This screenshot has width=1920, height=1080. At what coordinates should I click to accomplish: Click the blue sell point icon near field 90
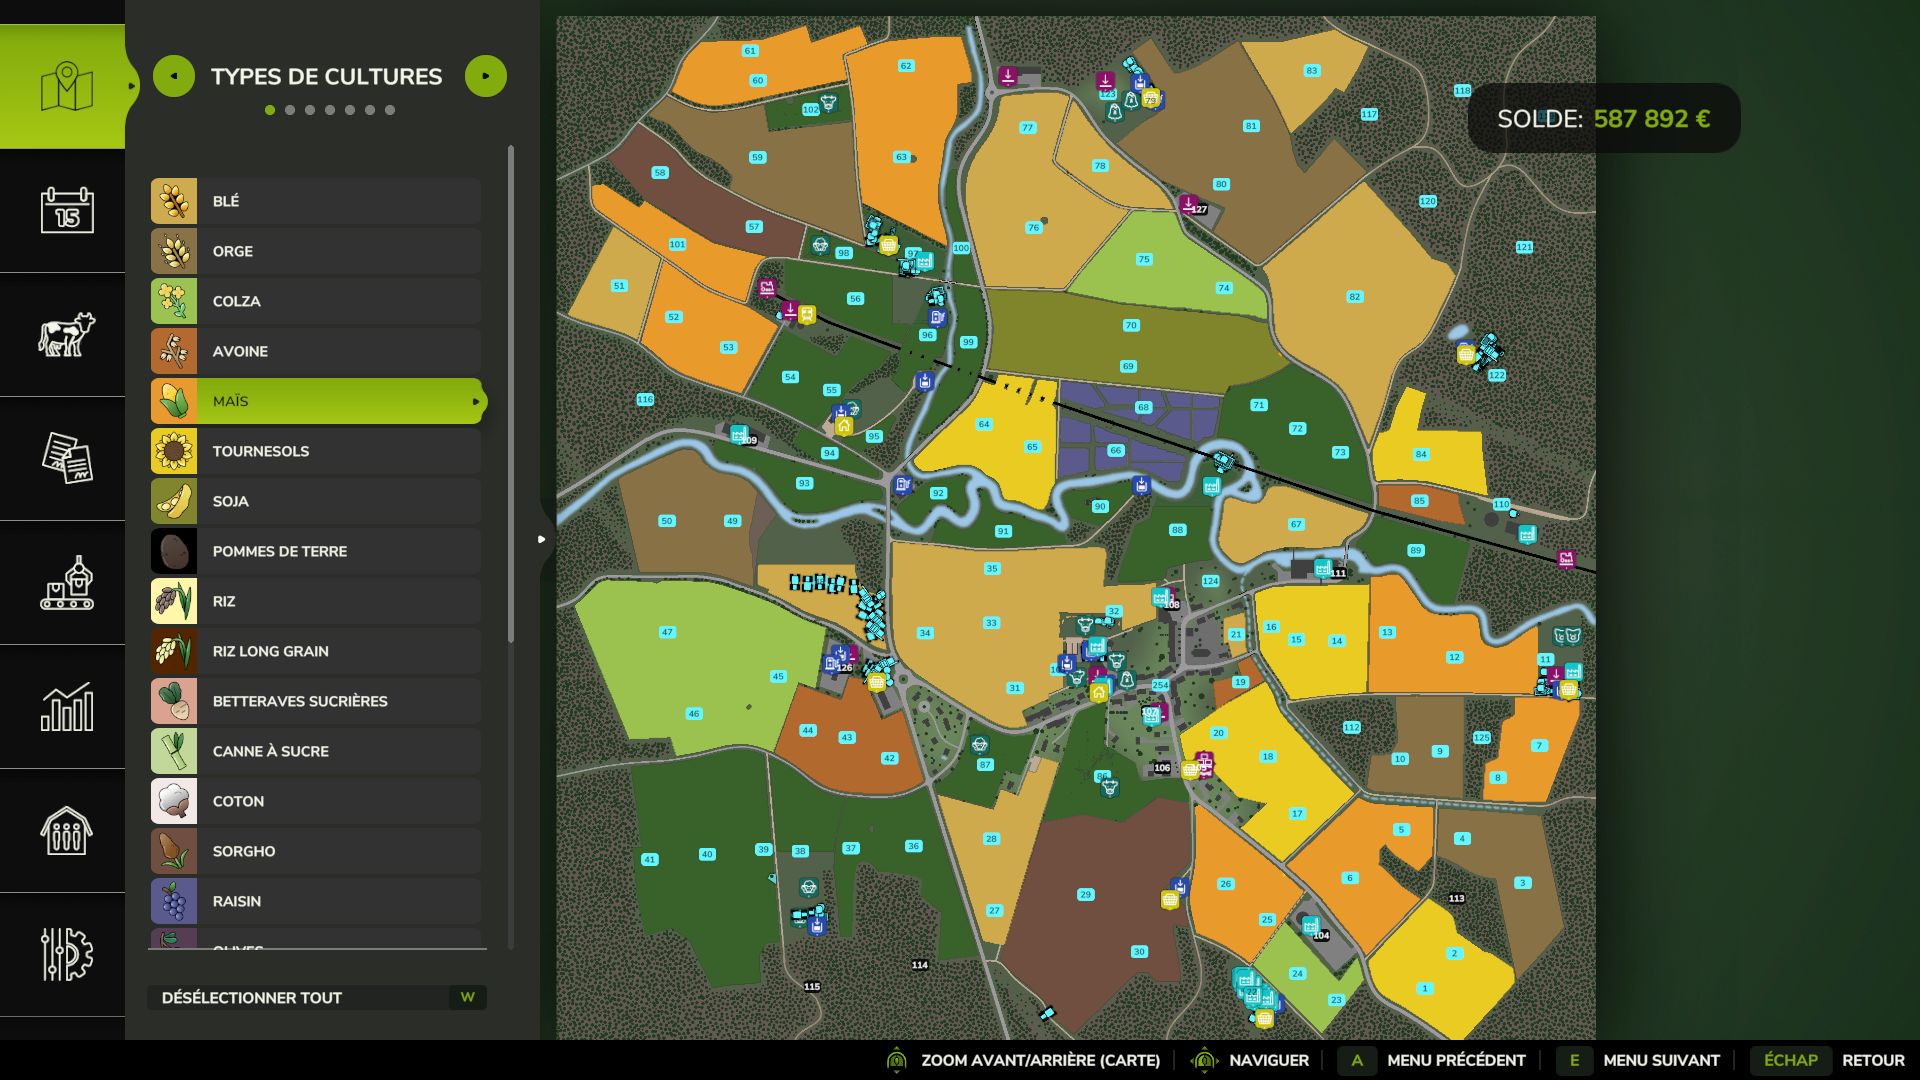[1141, 486]
